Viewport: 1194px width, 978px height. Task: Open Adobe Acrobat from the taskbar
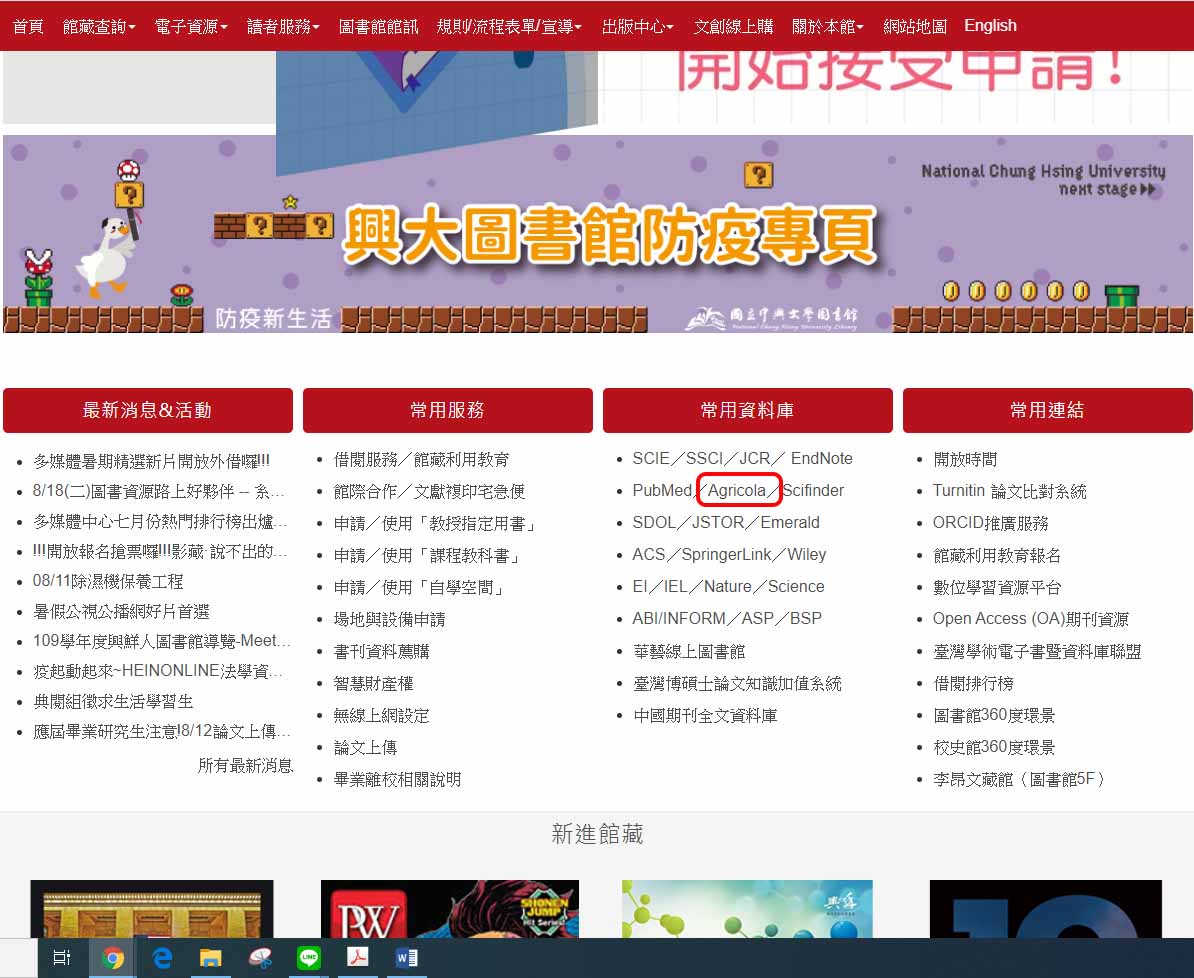point(357,957)
